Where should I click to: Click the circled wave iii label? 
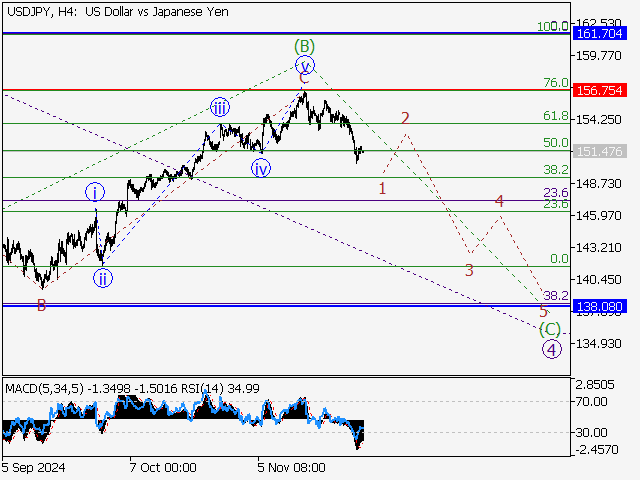pos(219,108)
